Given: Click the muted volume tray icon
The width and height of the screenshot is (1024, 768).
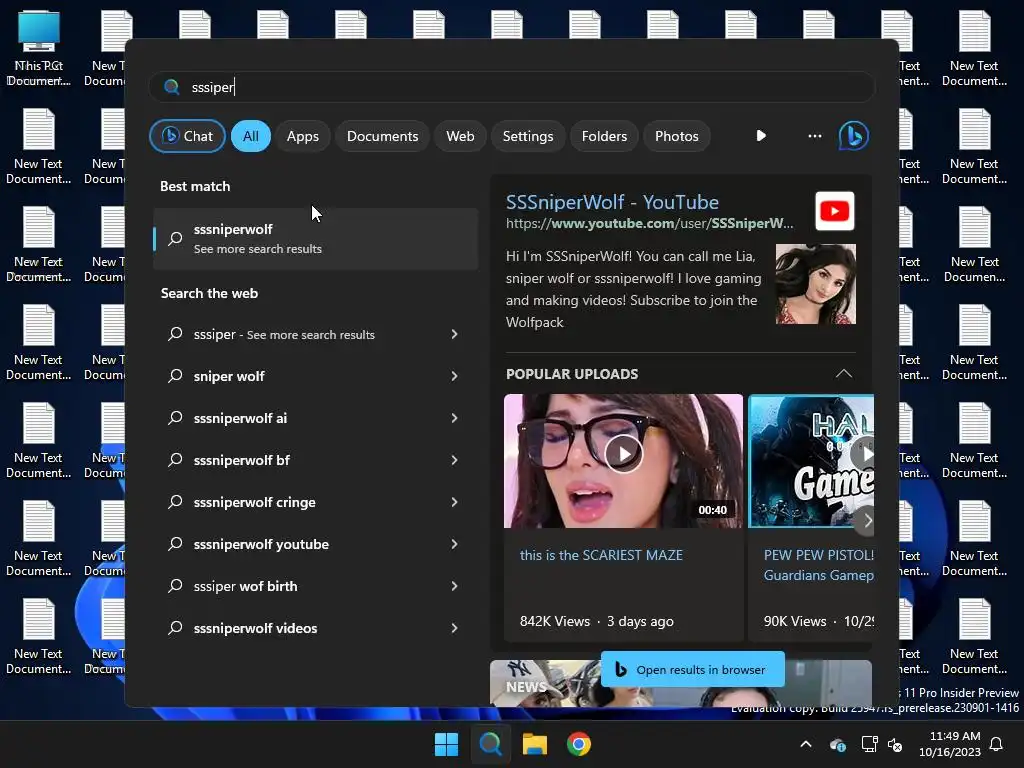Looking at the screenshot, I should pos(895,744).
